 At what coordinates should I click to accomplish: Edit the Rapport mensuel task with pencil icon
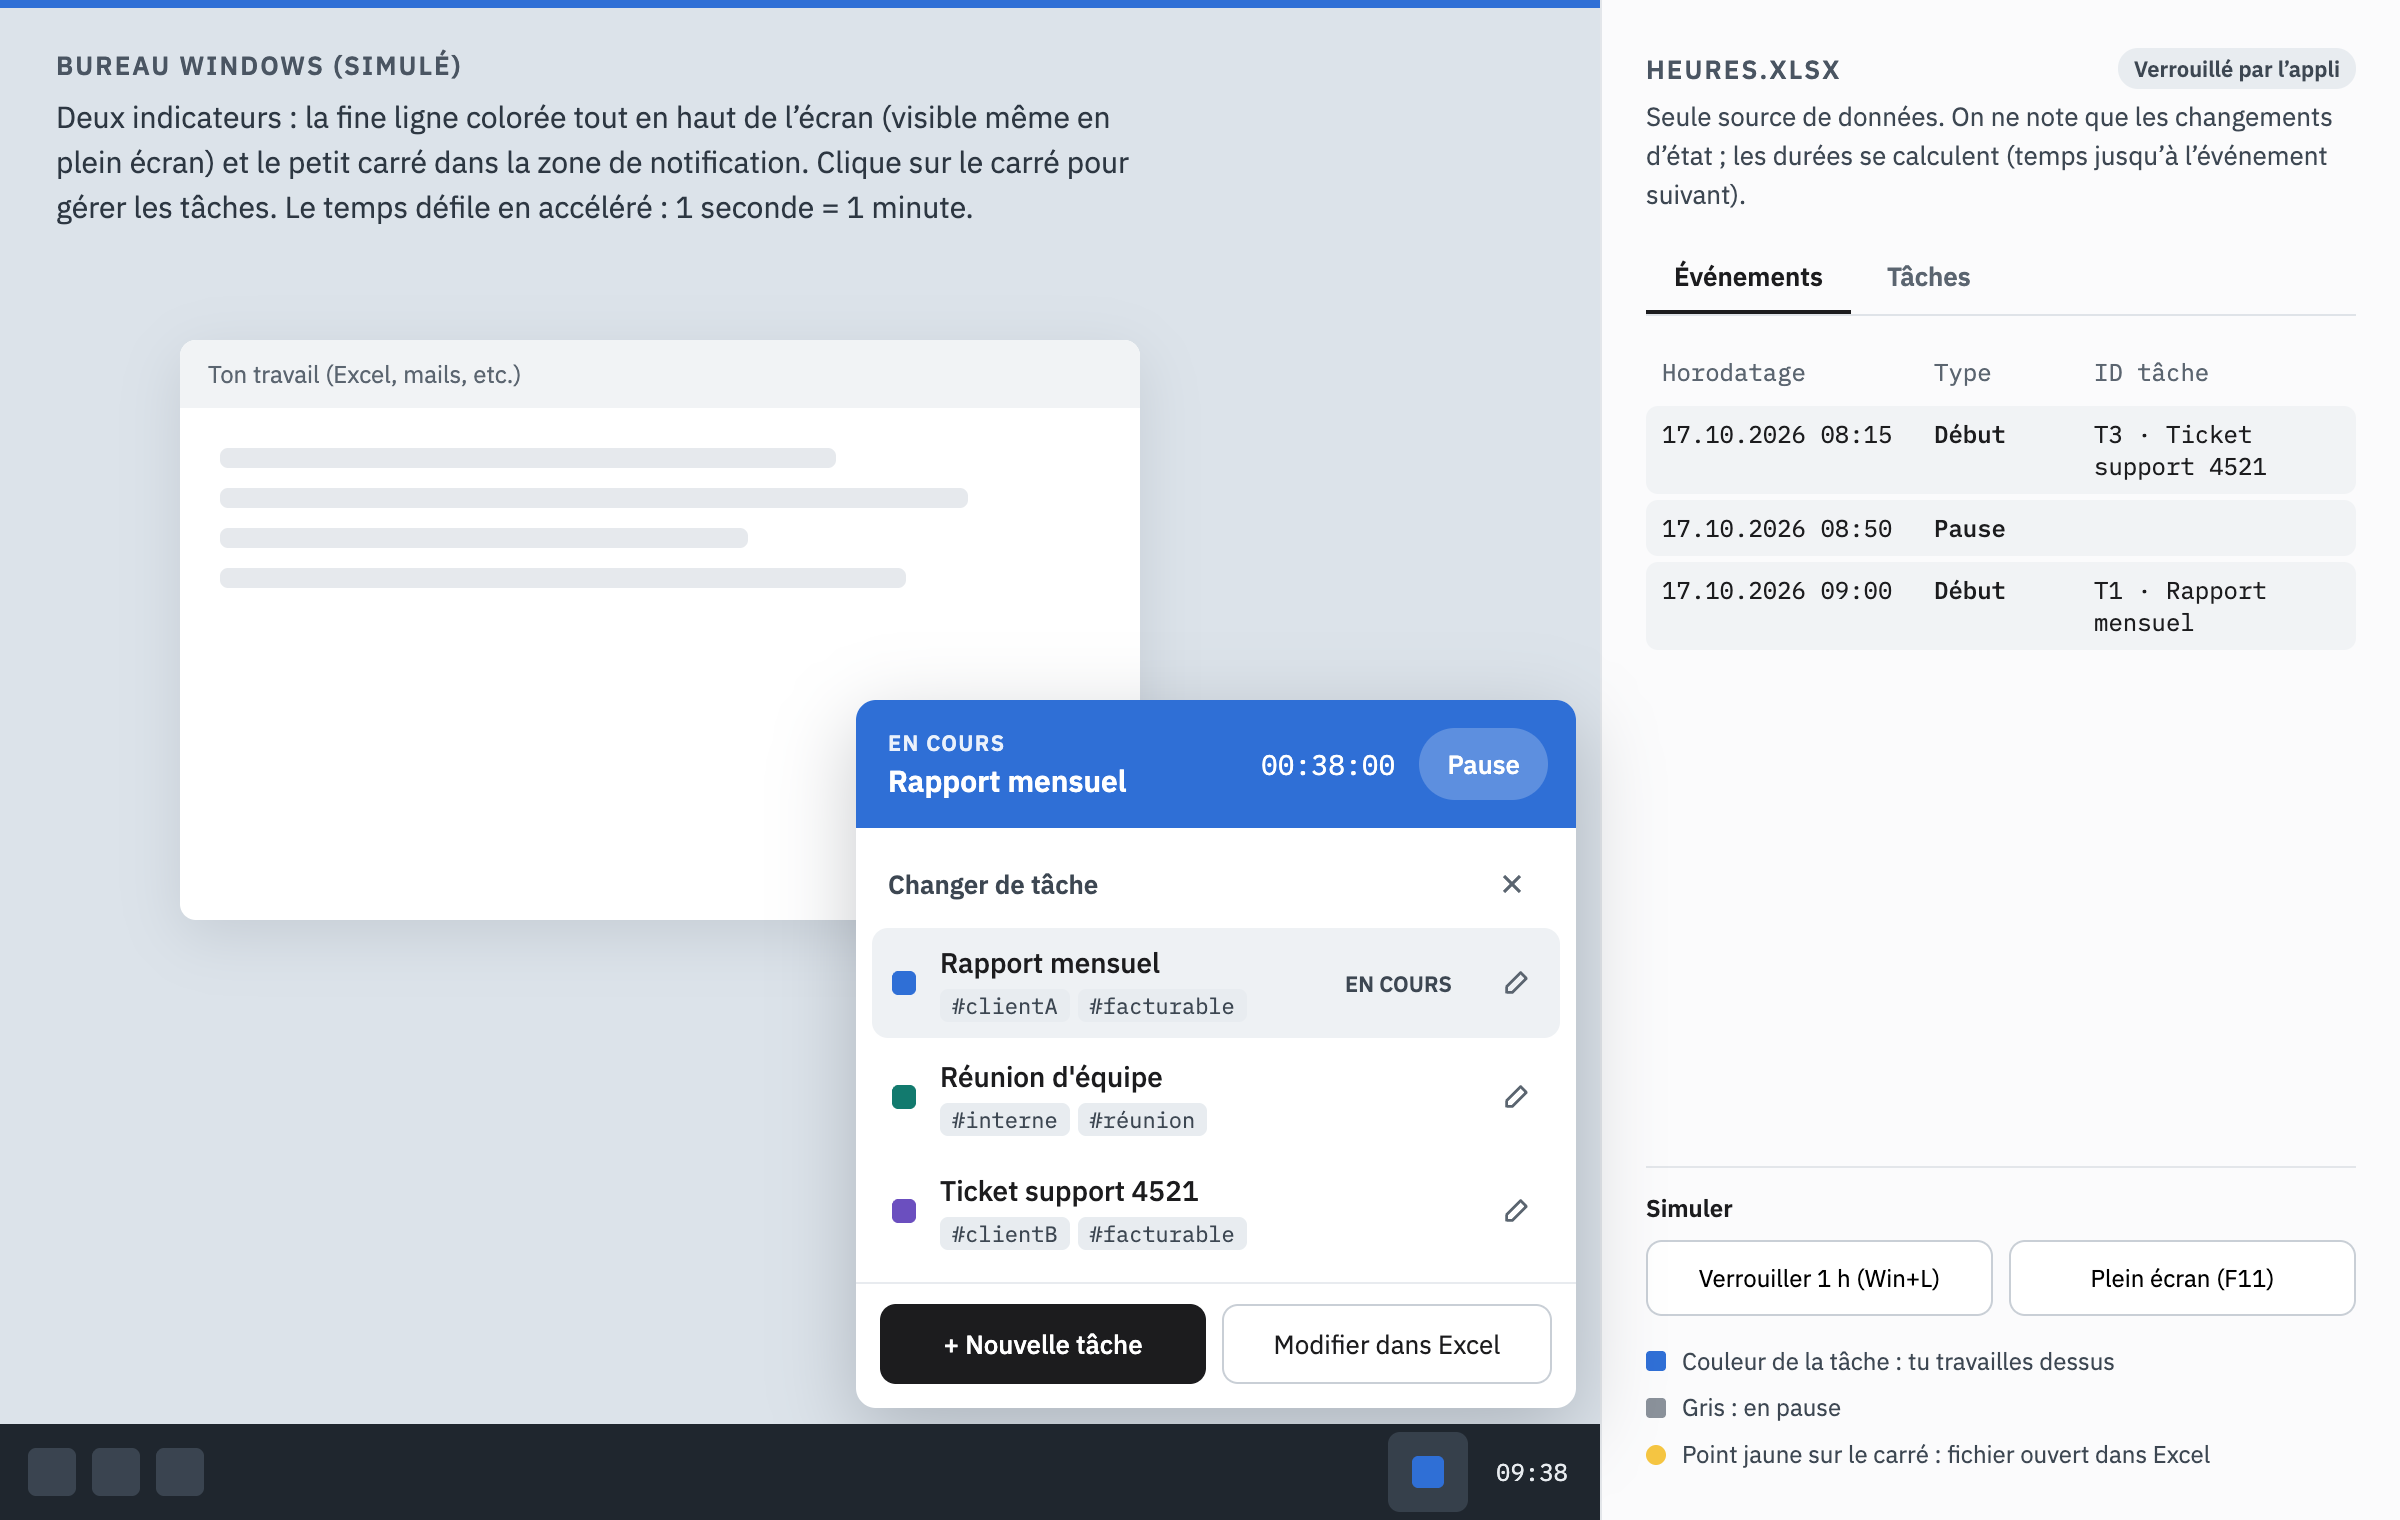click(1516, 983)
